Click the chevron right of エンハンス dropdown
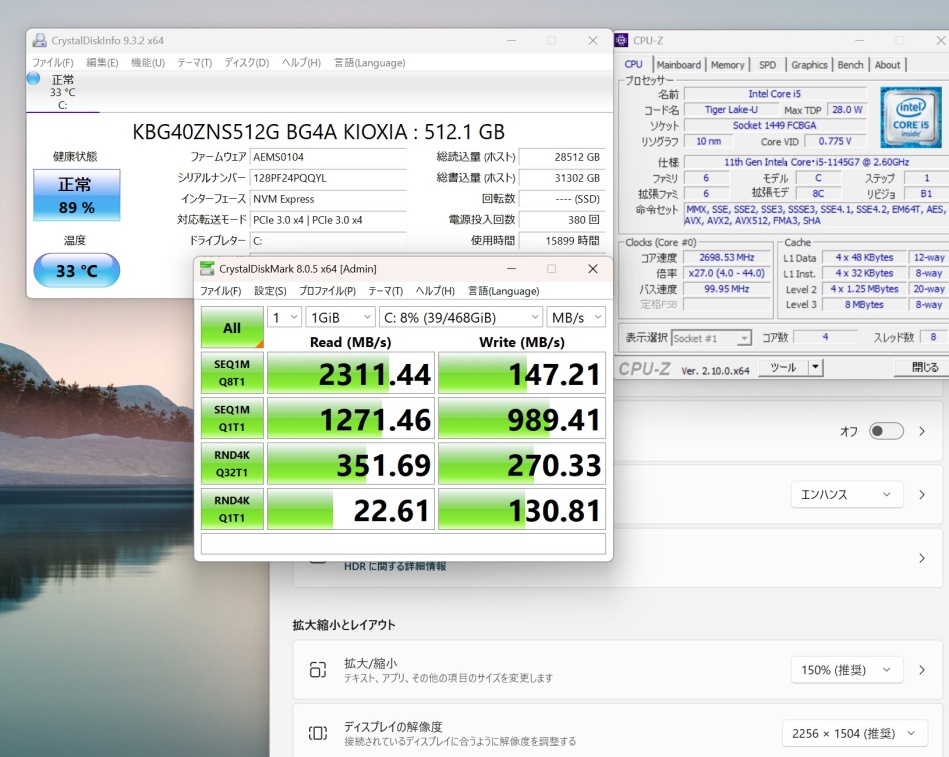 point(922,494)
